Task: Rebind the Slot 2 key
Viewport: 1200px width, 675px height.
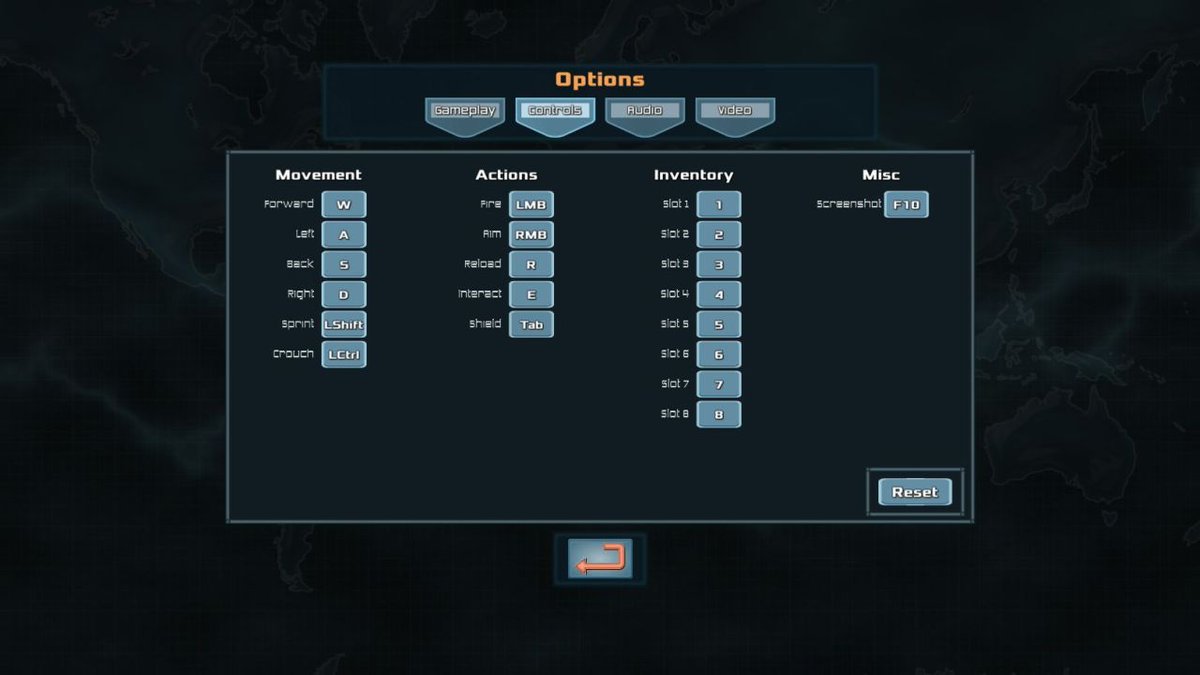Action: click(719, 235)
